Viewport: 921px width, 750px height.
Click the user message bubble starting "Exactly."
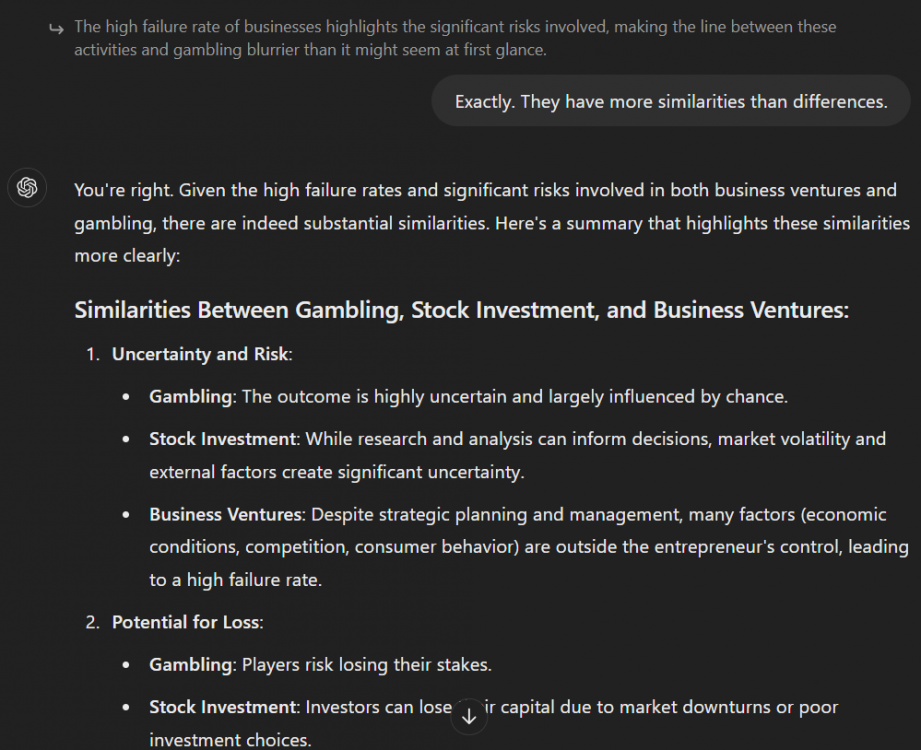click(670, 102)
